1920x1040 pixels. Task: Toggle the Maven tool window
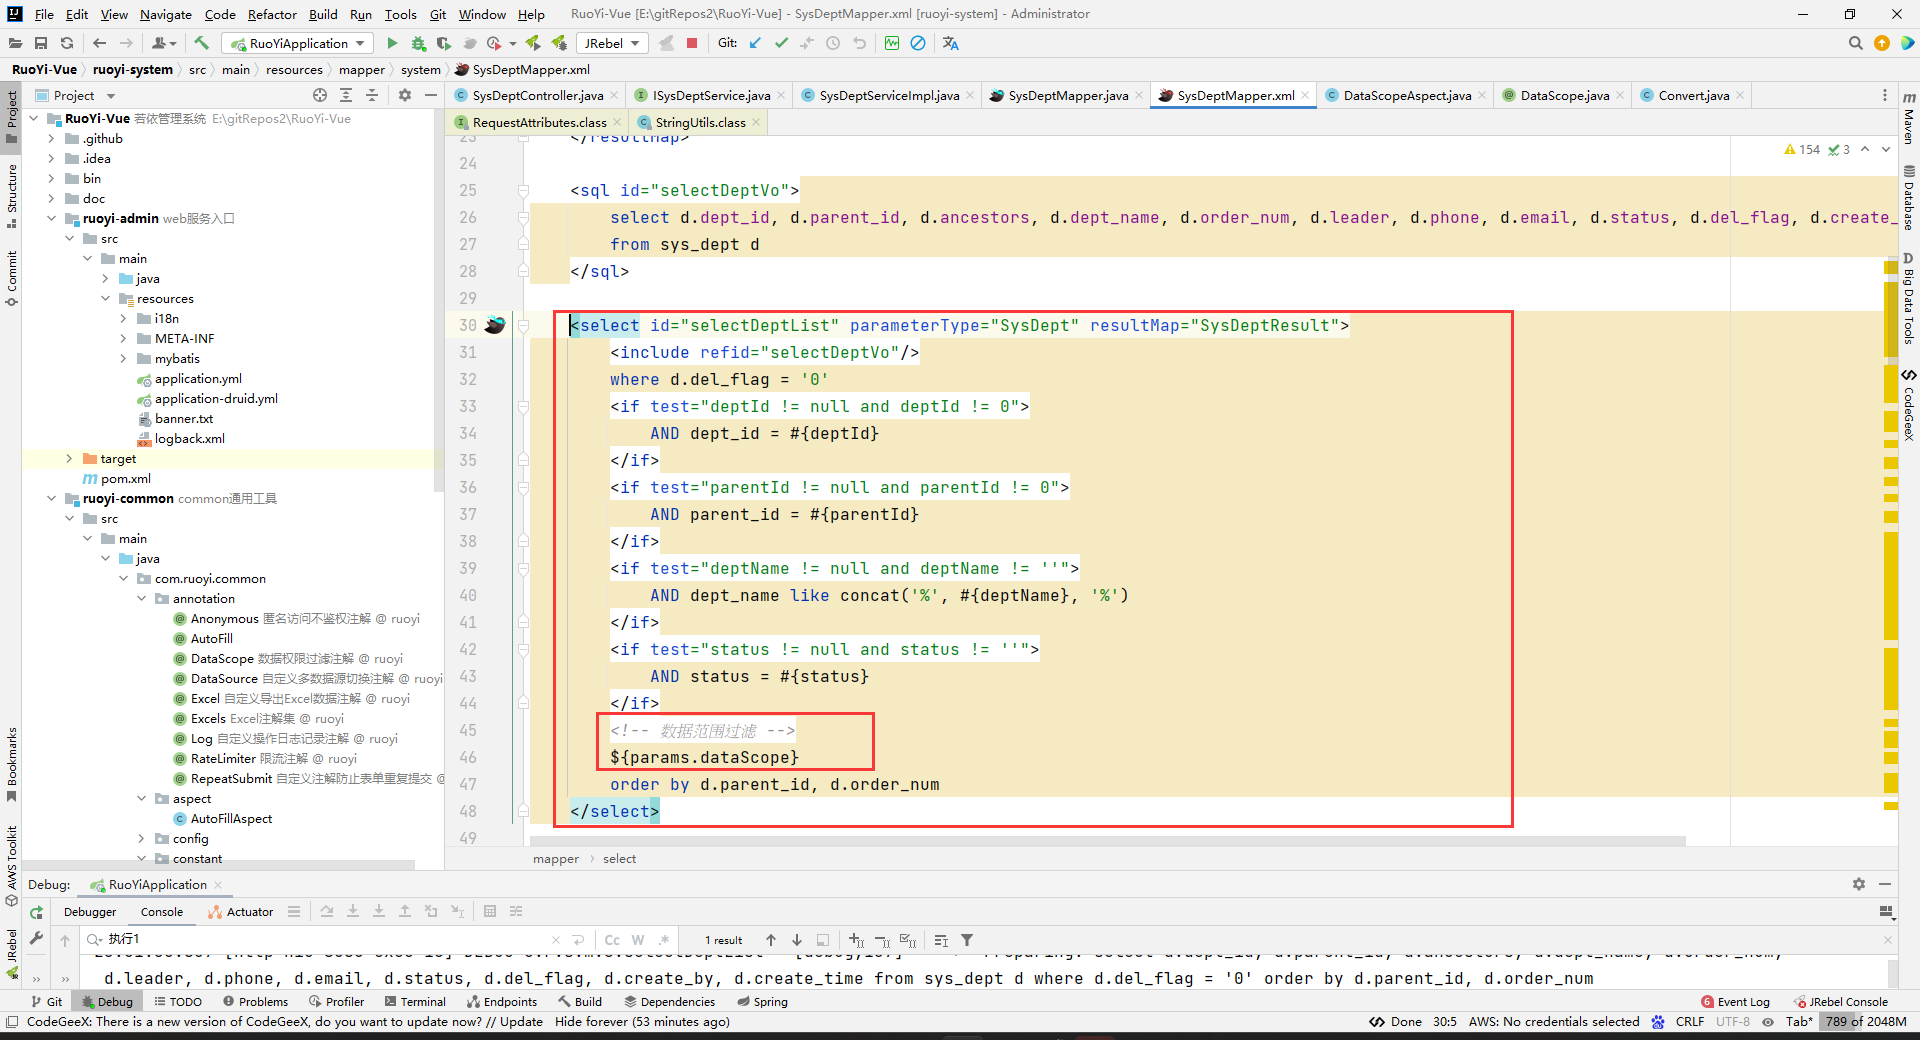(1908, 118)
